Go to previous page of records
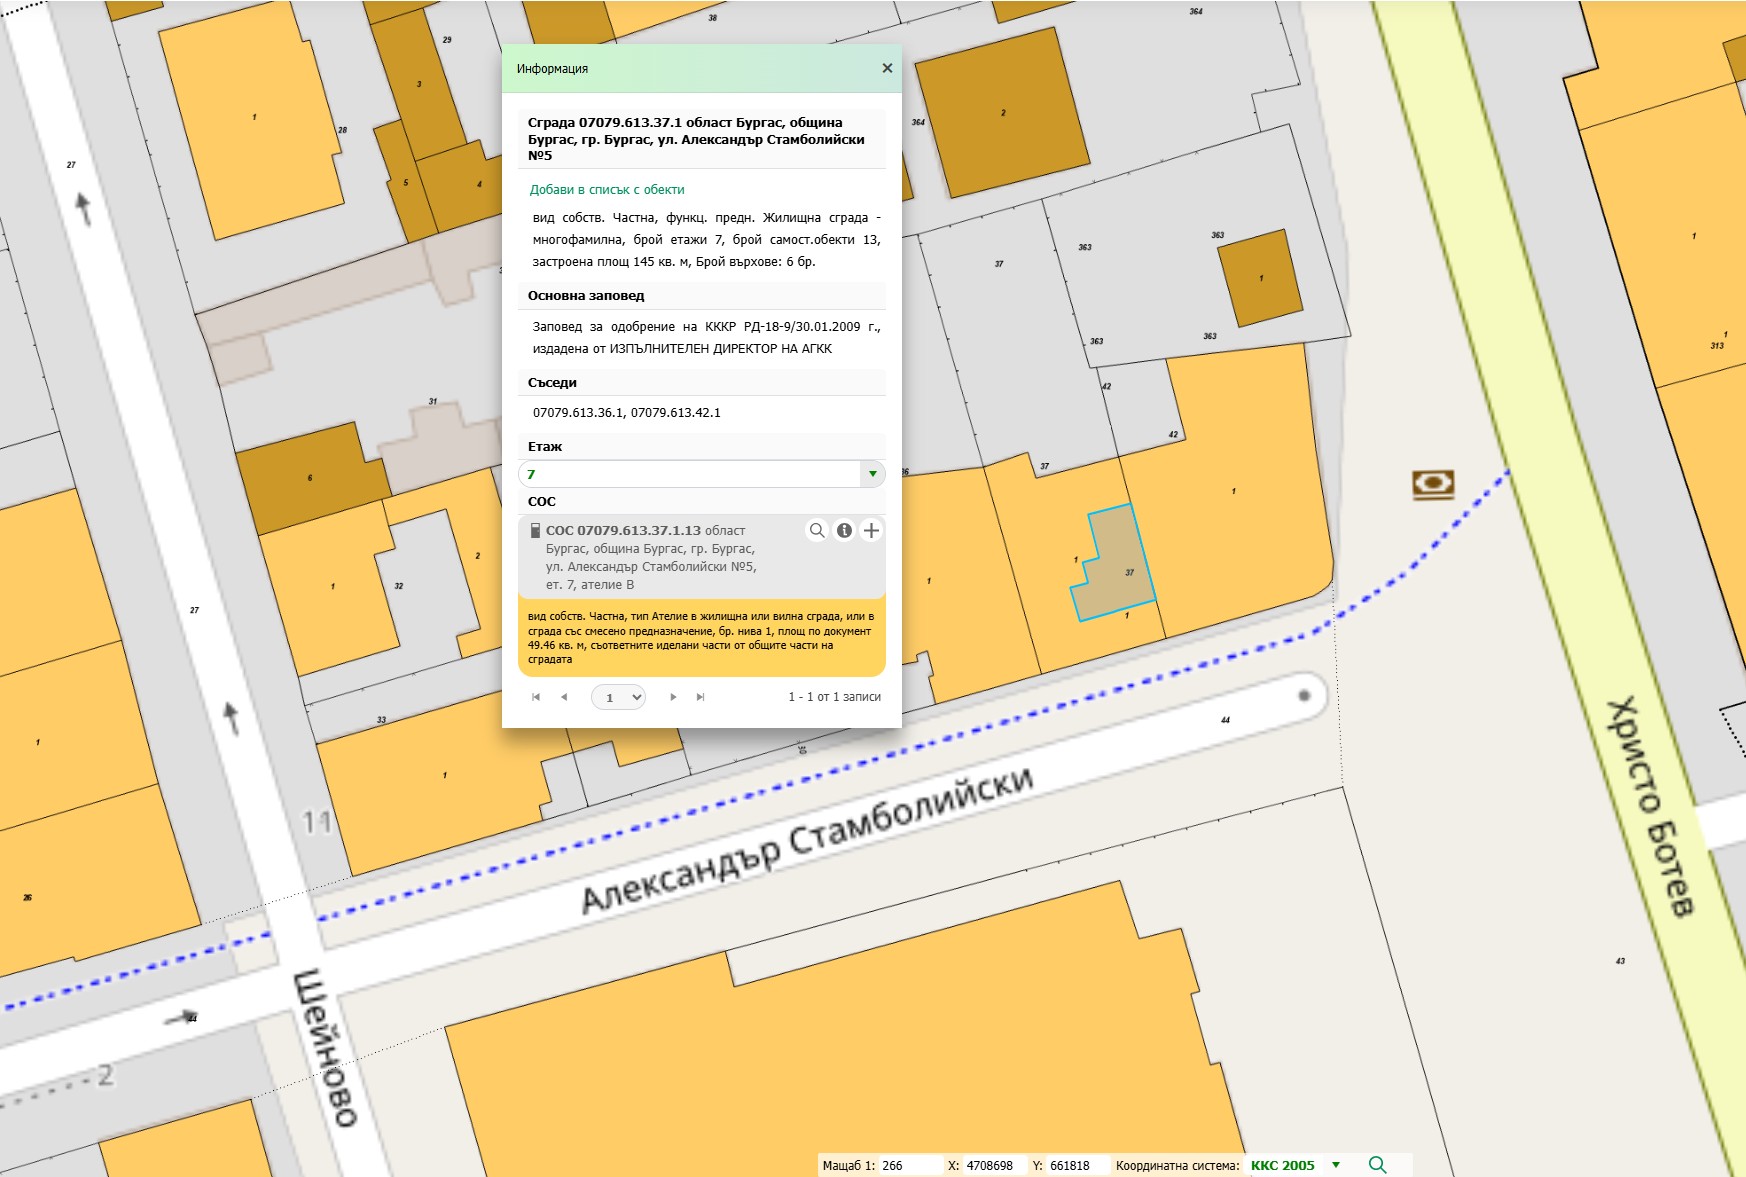Screen dimensions: 1746x1177 tap(564, 697)
